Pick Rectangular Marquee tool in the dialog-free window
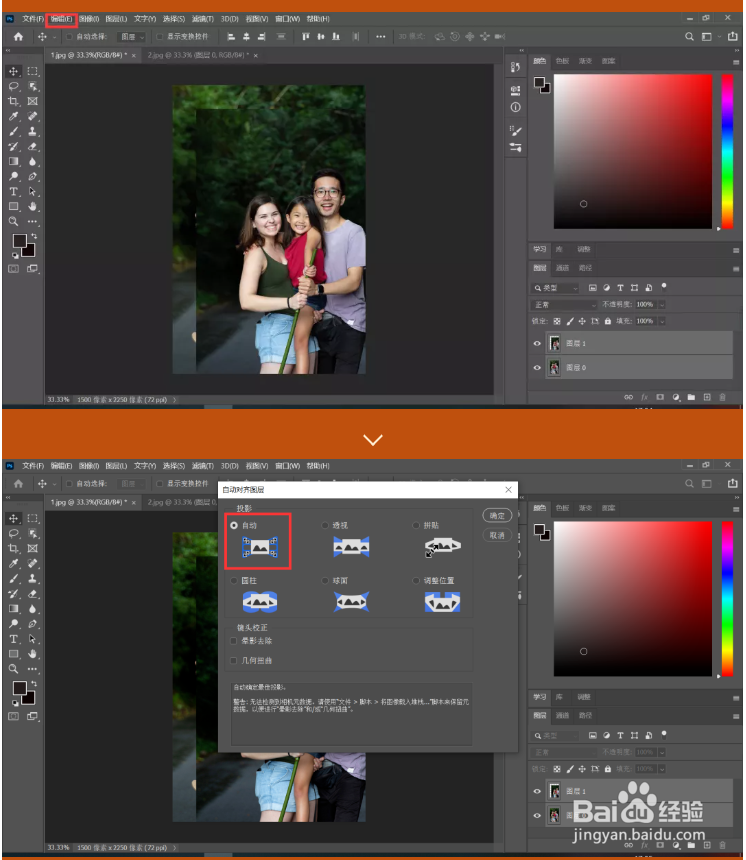Screen dimensions: 746x860 (33, 71)
